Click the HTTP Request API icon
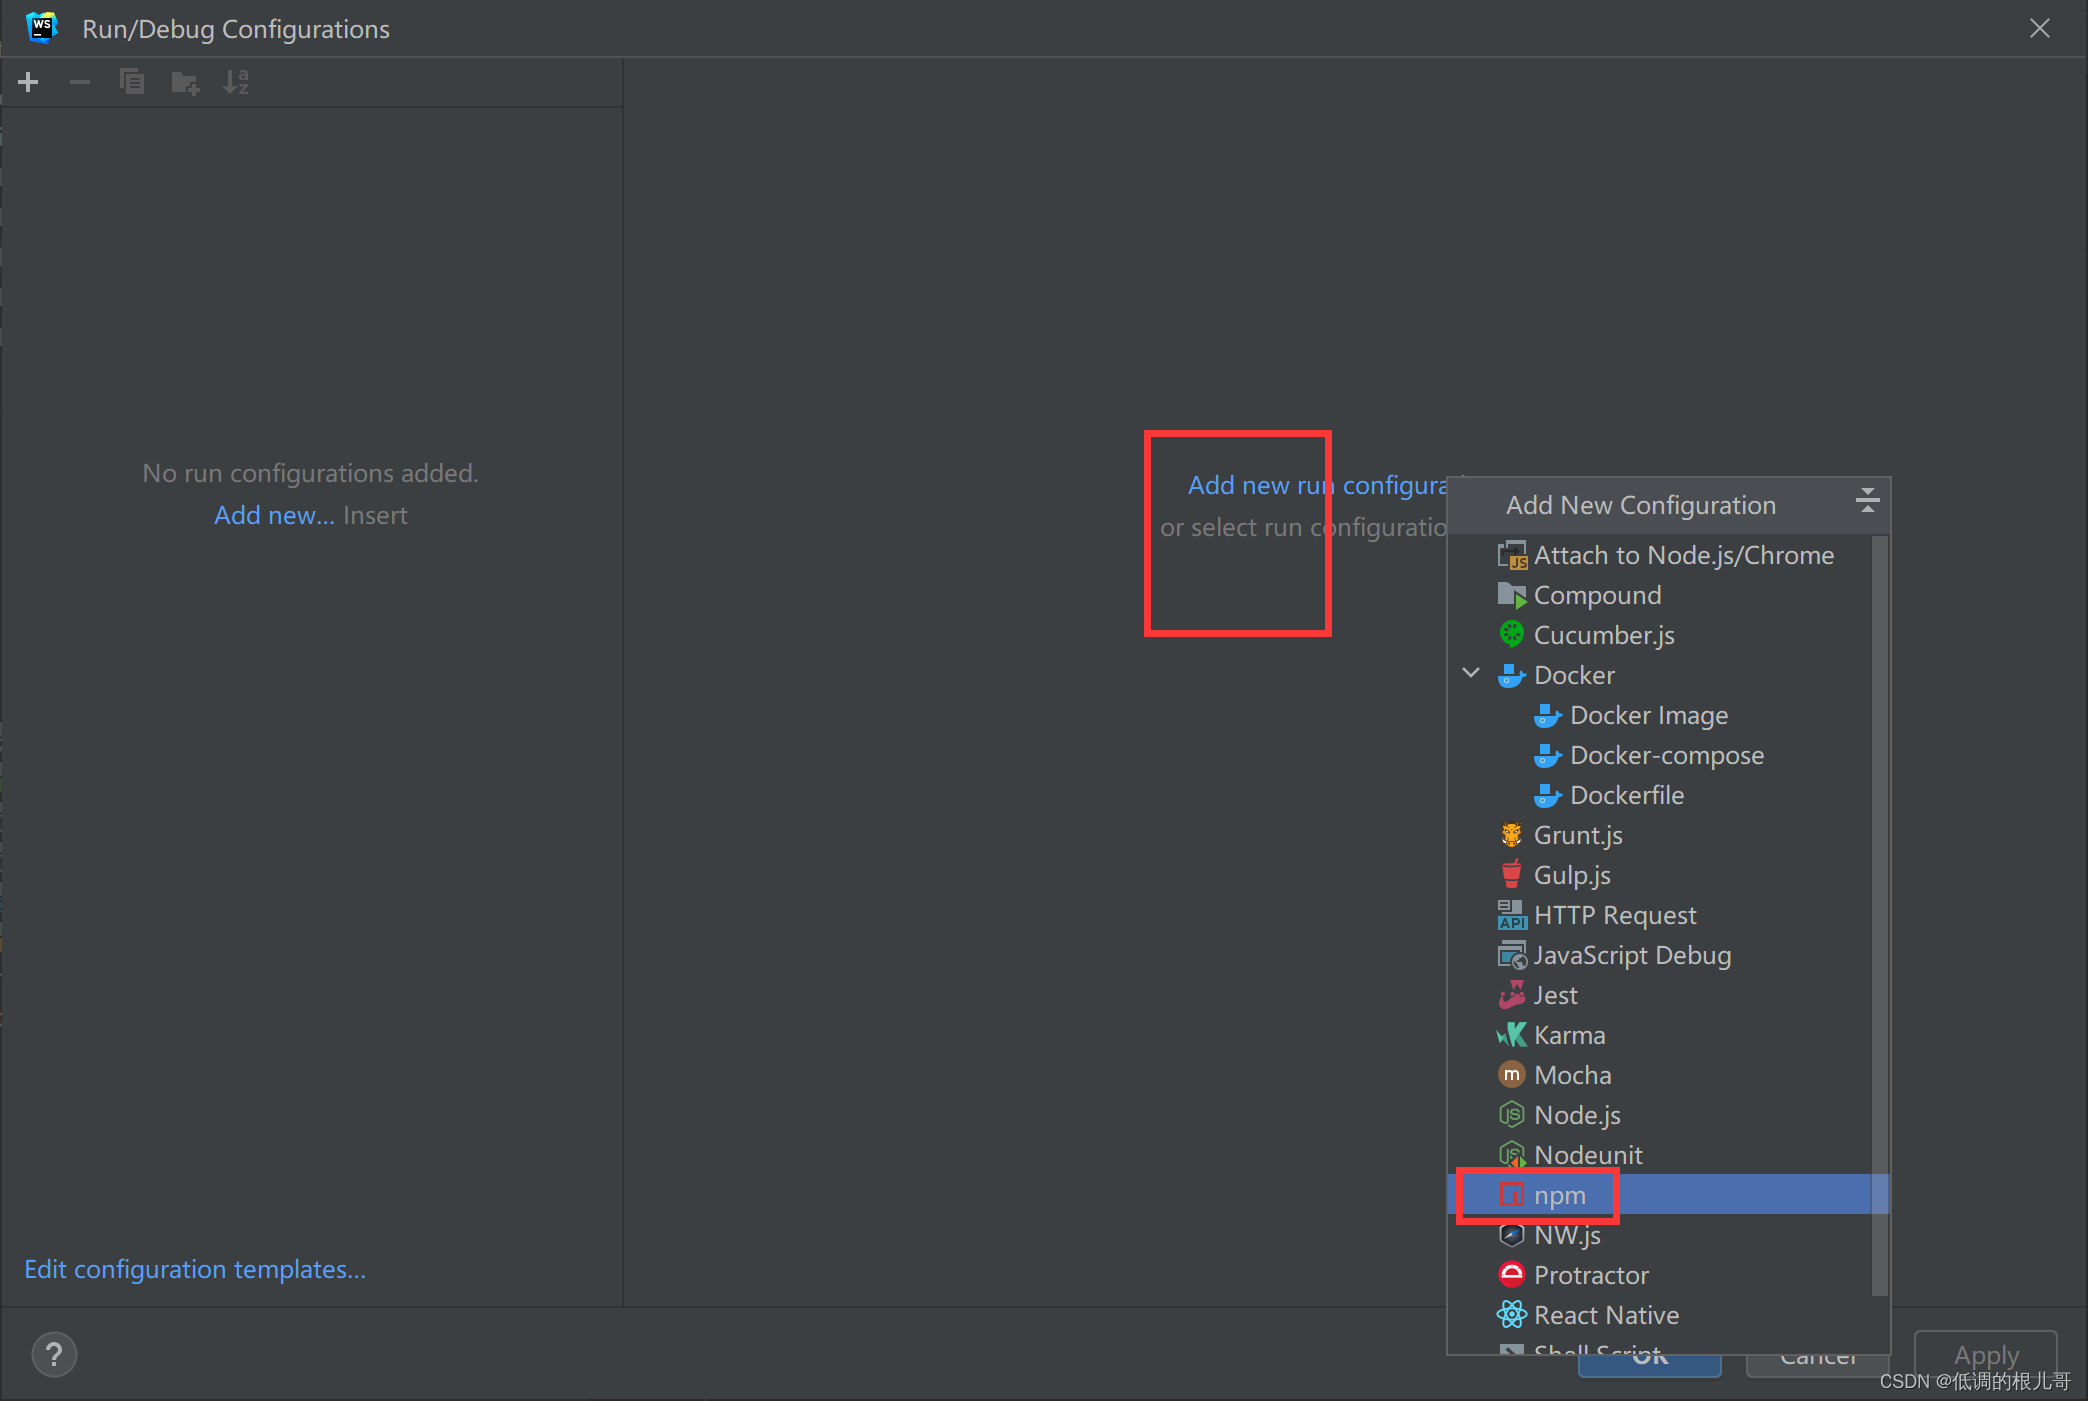The width and height of the screenshot is (2088, 1401). coord(1512,915)
